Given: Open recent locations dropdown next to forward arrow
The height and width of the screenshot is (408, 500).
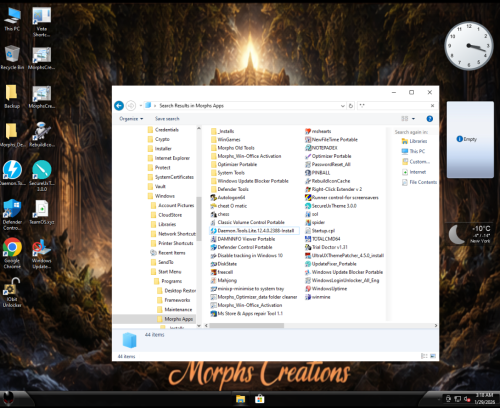Looking at the screenshot, I should pyautogui.click(x=141, y=106).
